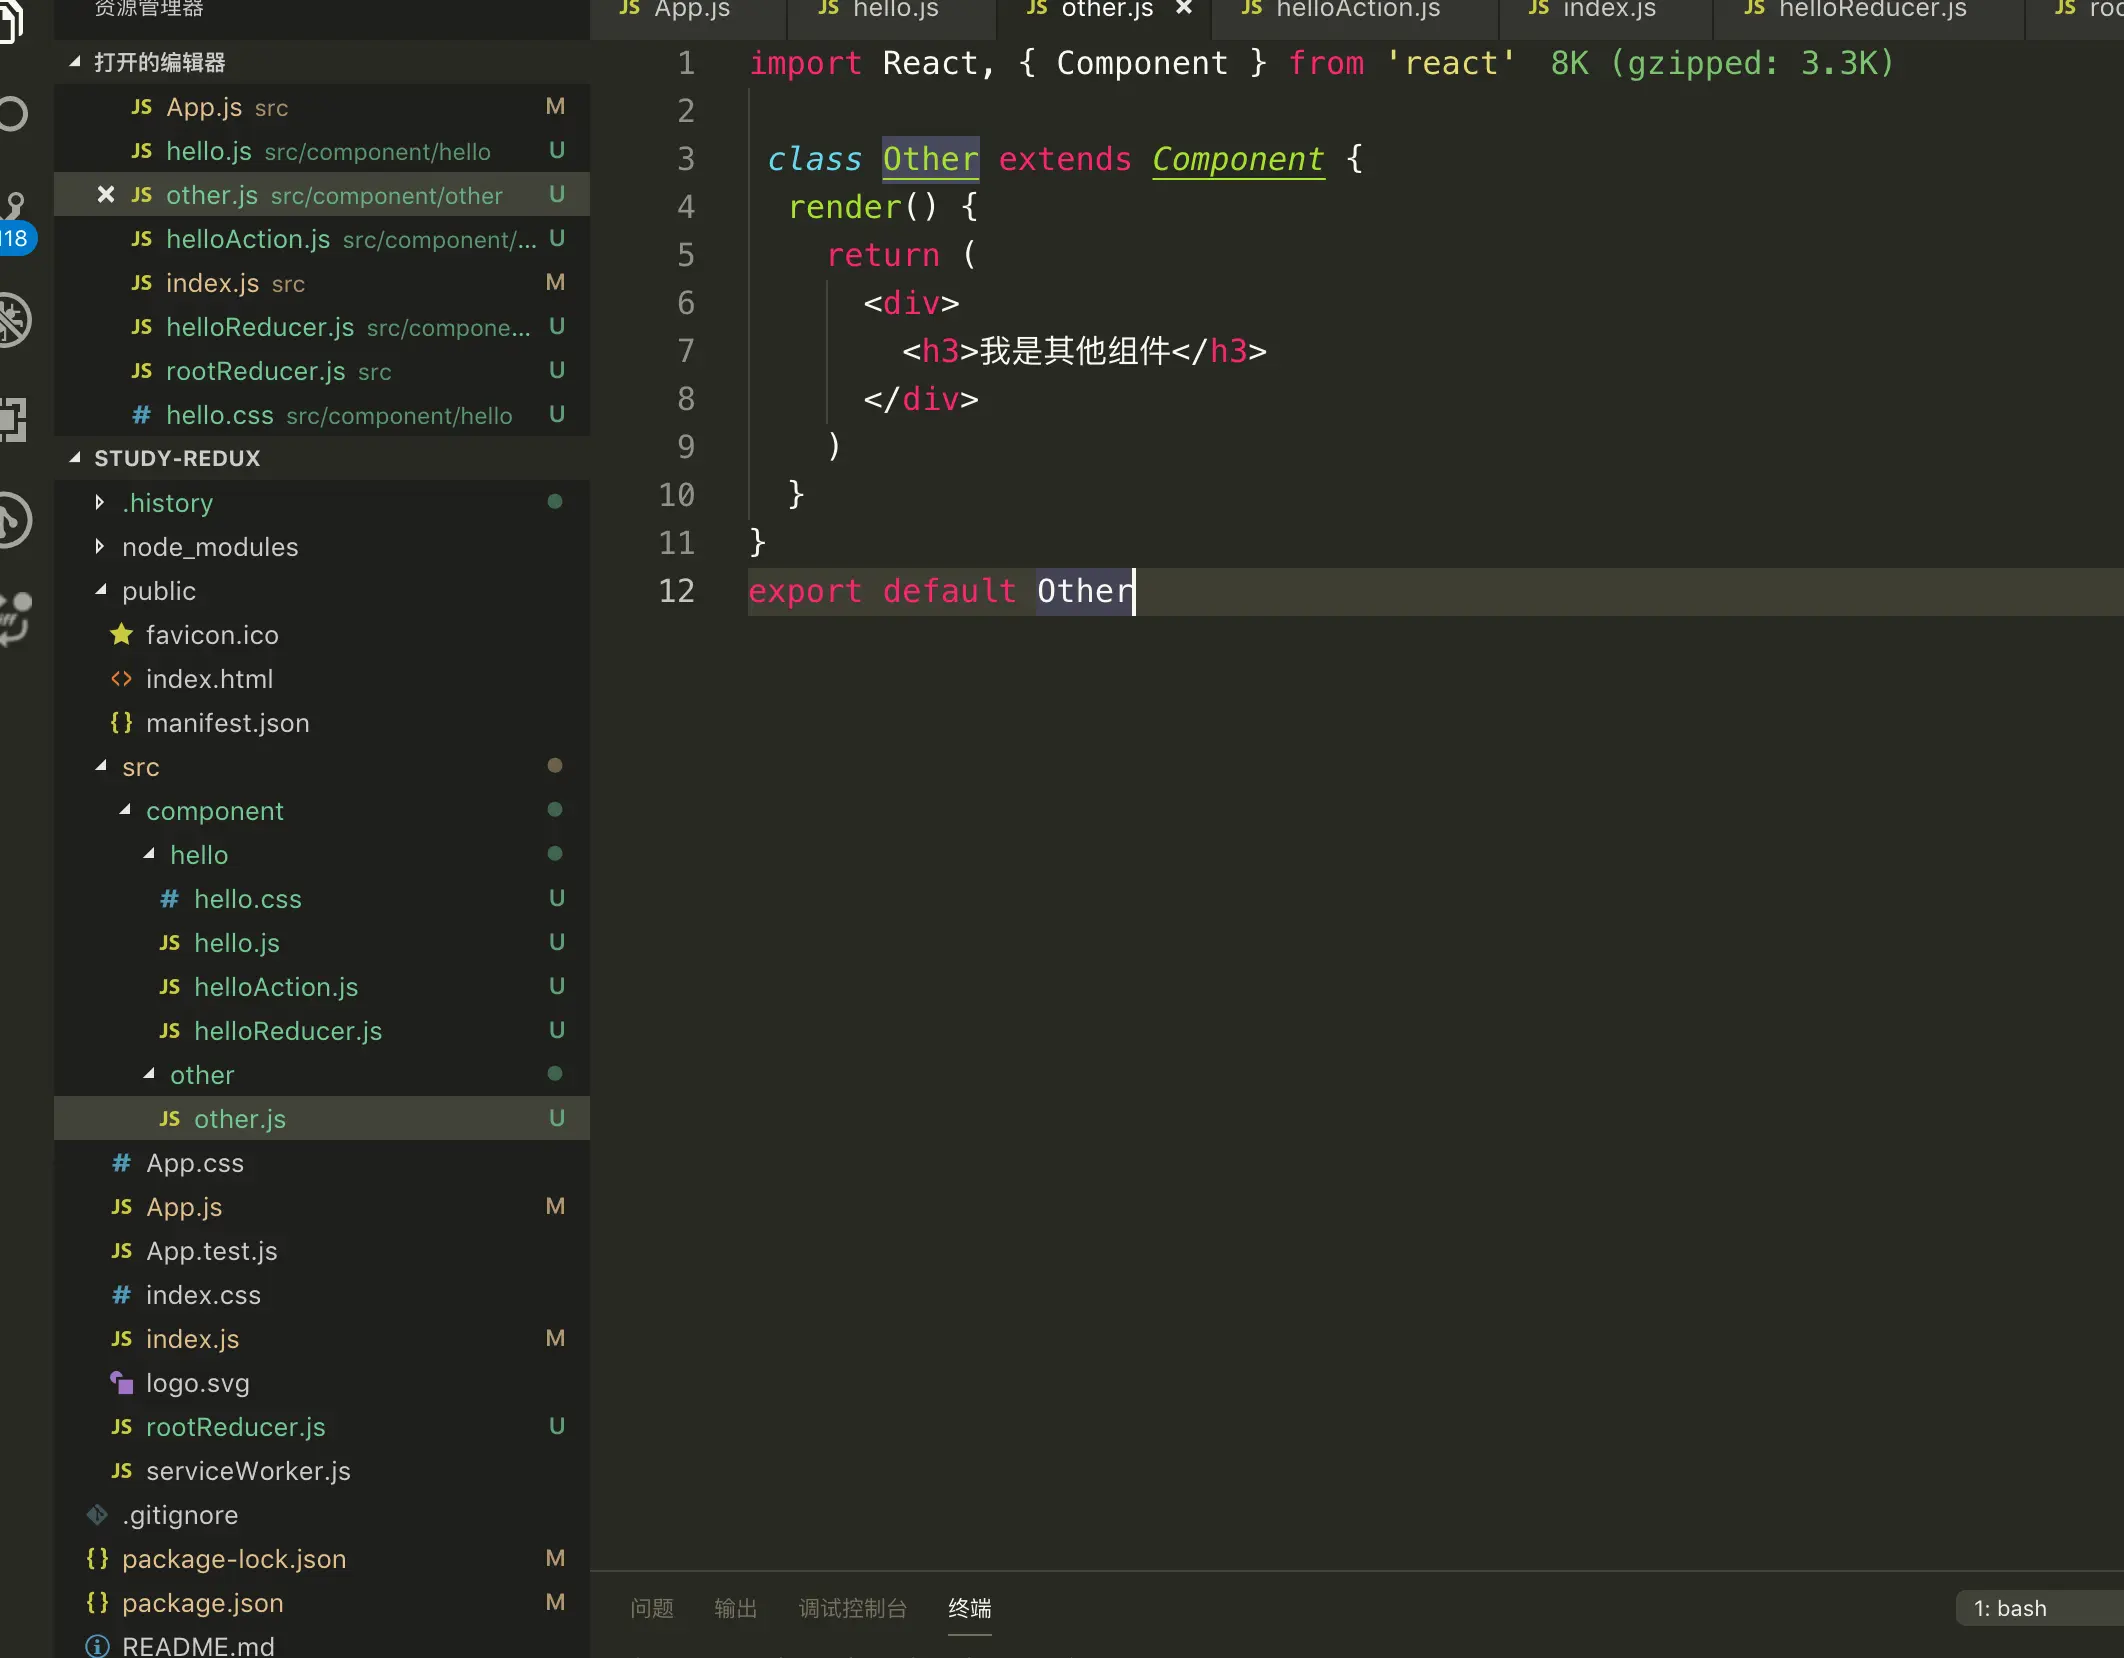This screenshot has height=1658, width=2124.
Task: Open index.html in the file tree
Action: click(322, 678)
